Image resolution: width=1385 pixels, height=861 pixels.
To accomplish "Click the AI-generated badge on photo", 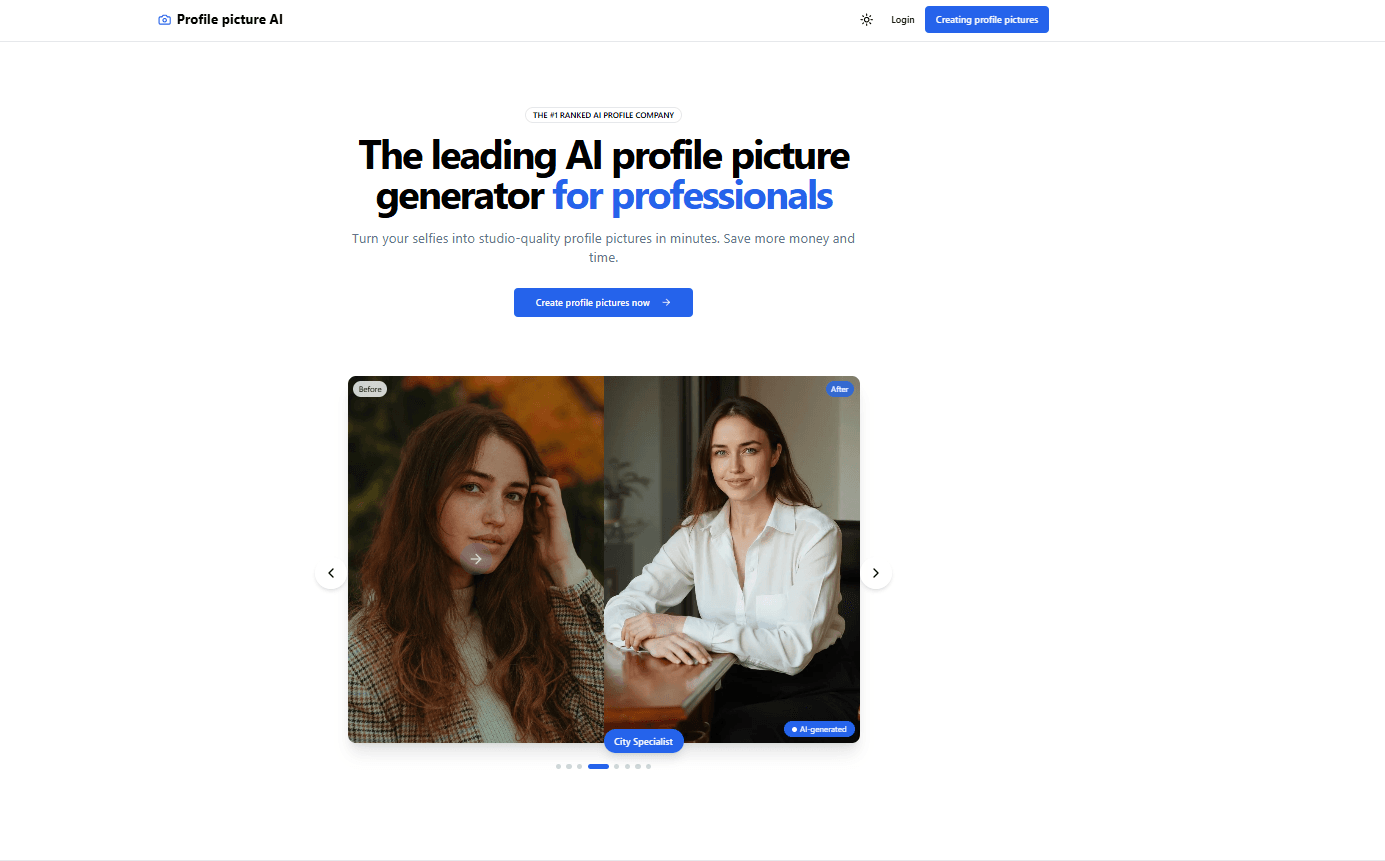I will 820,730.
